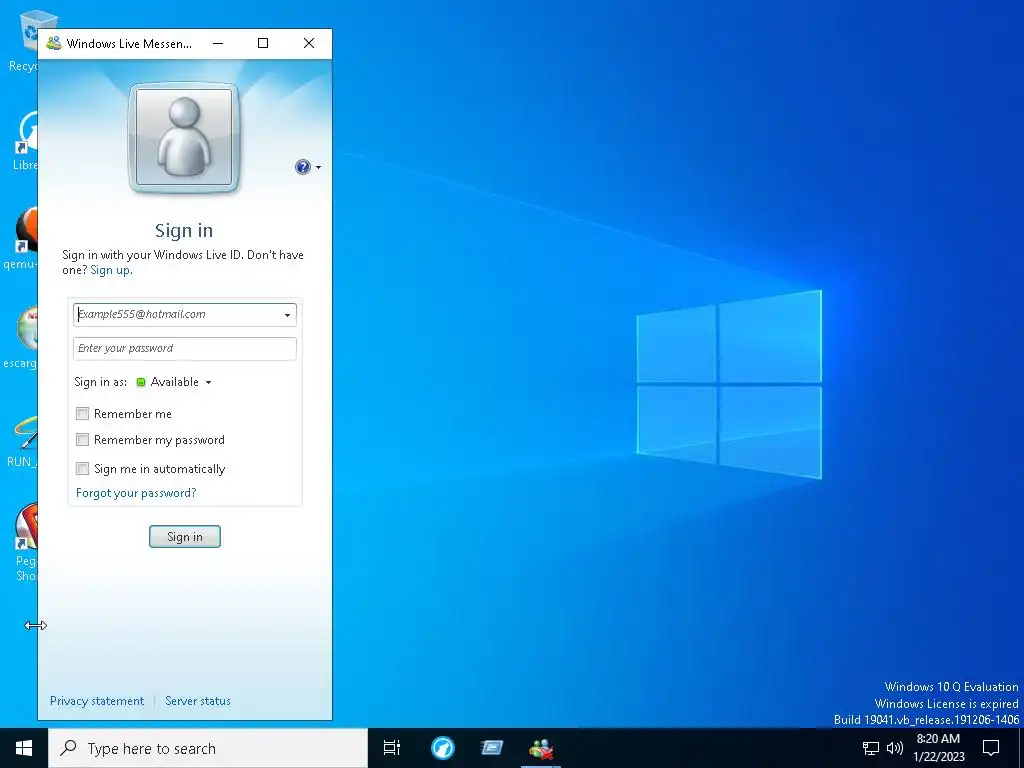Open Task View from the taskbar
Viewport: 1024px width, 768px height.
coord(392,748)
